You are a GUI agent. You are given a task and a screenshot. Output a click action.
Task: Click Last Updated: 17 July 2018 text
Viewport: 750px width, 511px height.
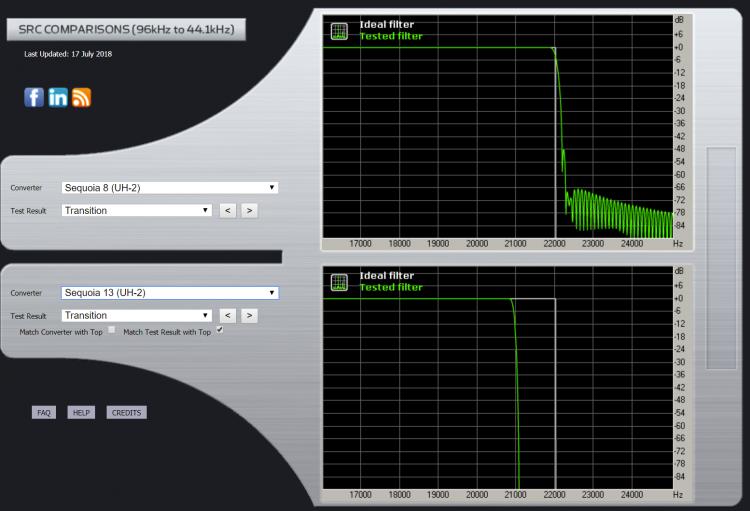click(x=68, y=54)
